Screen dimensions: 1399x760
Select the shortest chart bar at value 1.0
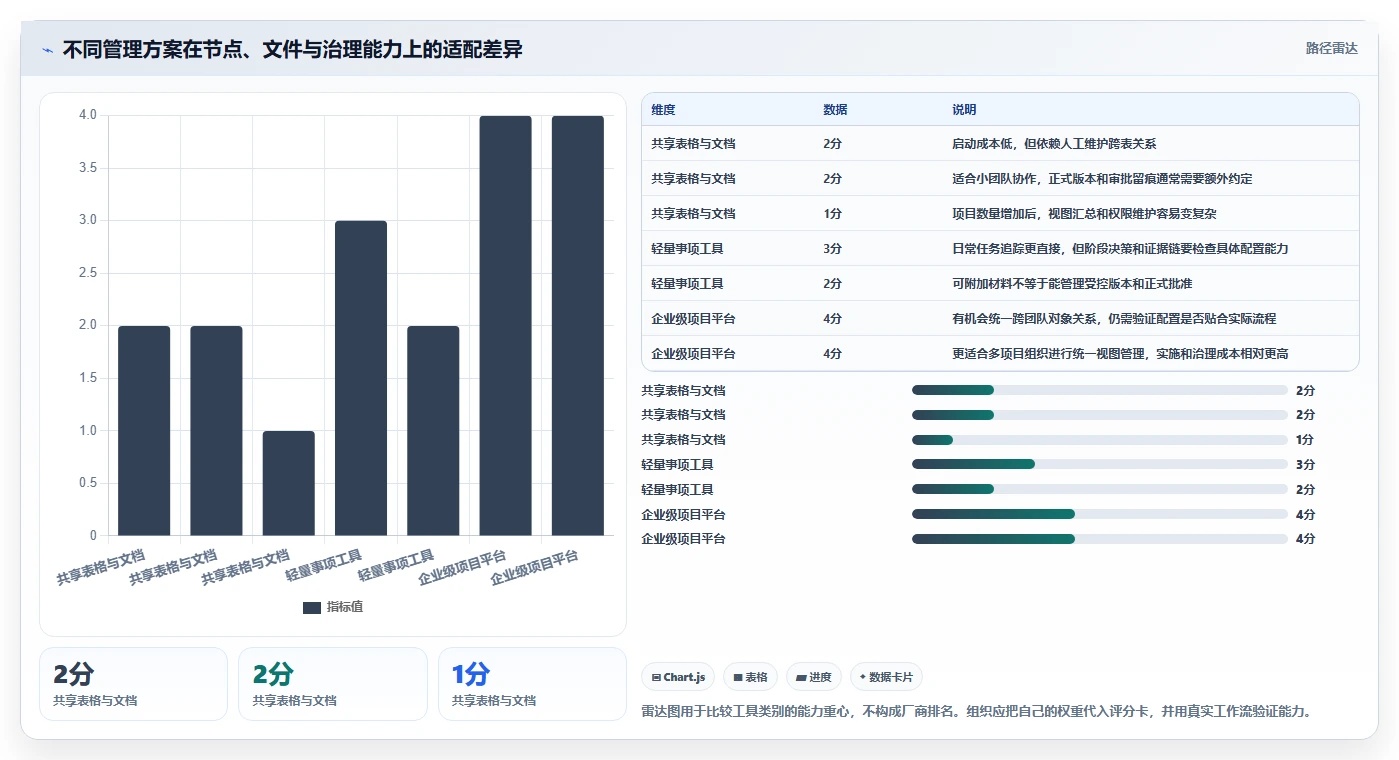[x=289, y=483]
